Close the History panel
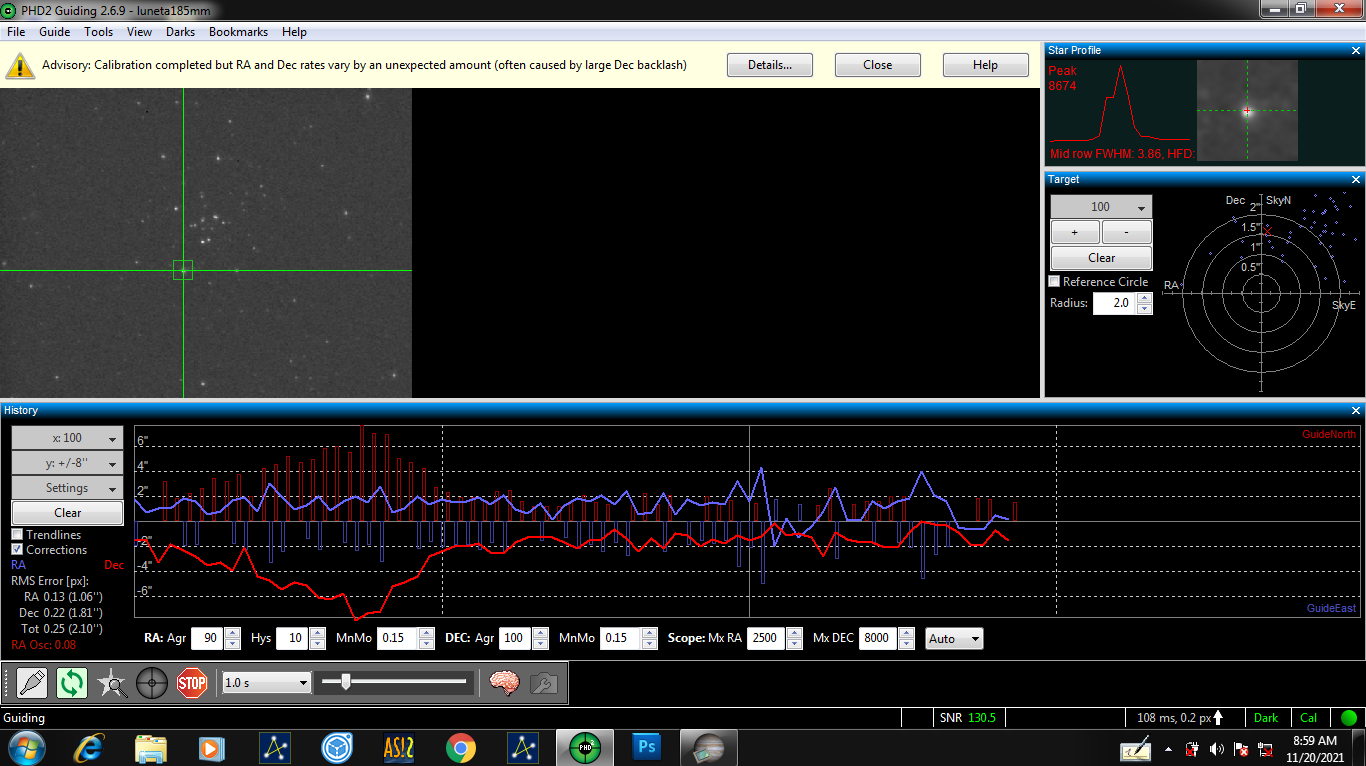This screenshot has height=766, width=1366. (x=1356, y=410)
